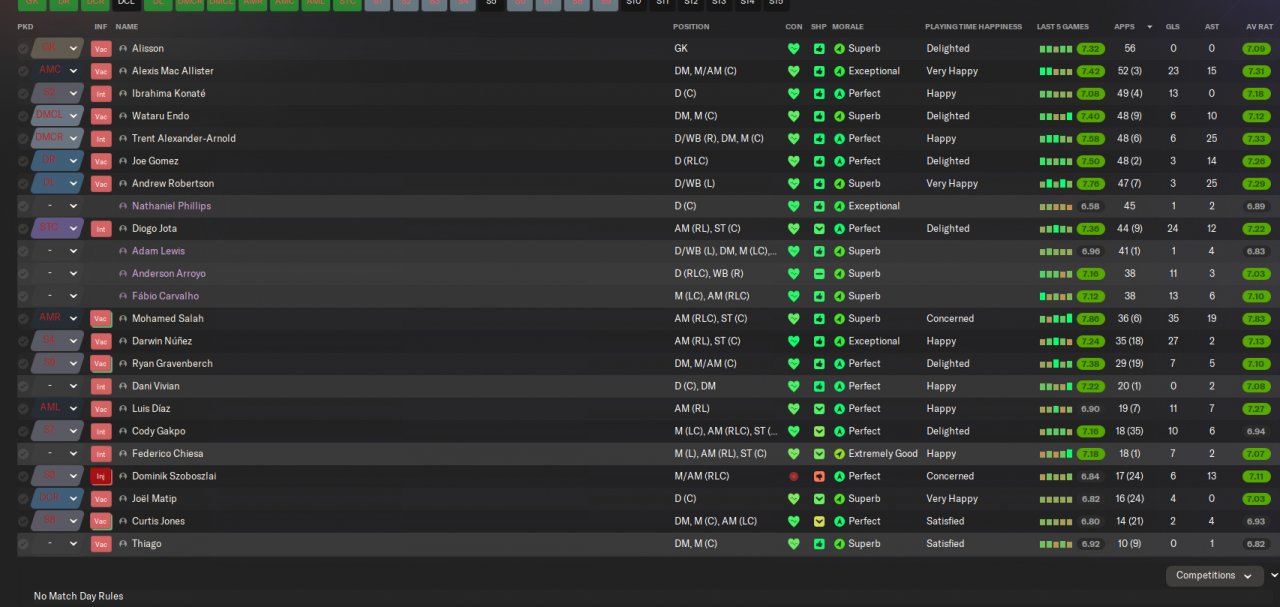Open Mohamed Salah's AMR position dropdown

tap(58, 318)
